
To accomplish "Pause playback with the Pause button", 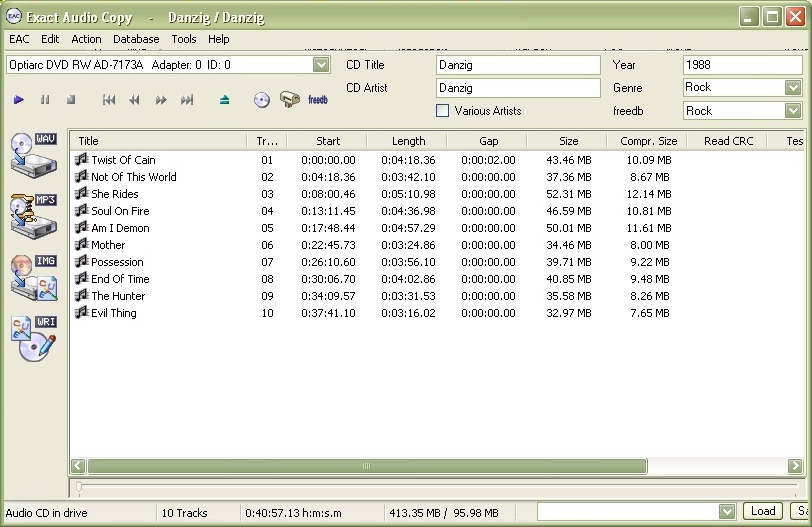I will [45, 99].
